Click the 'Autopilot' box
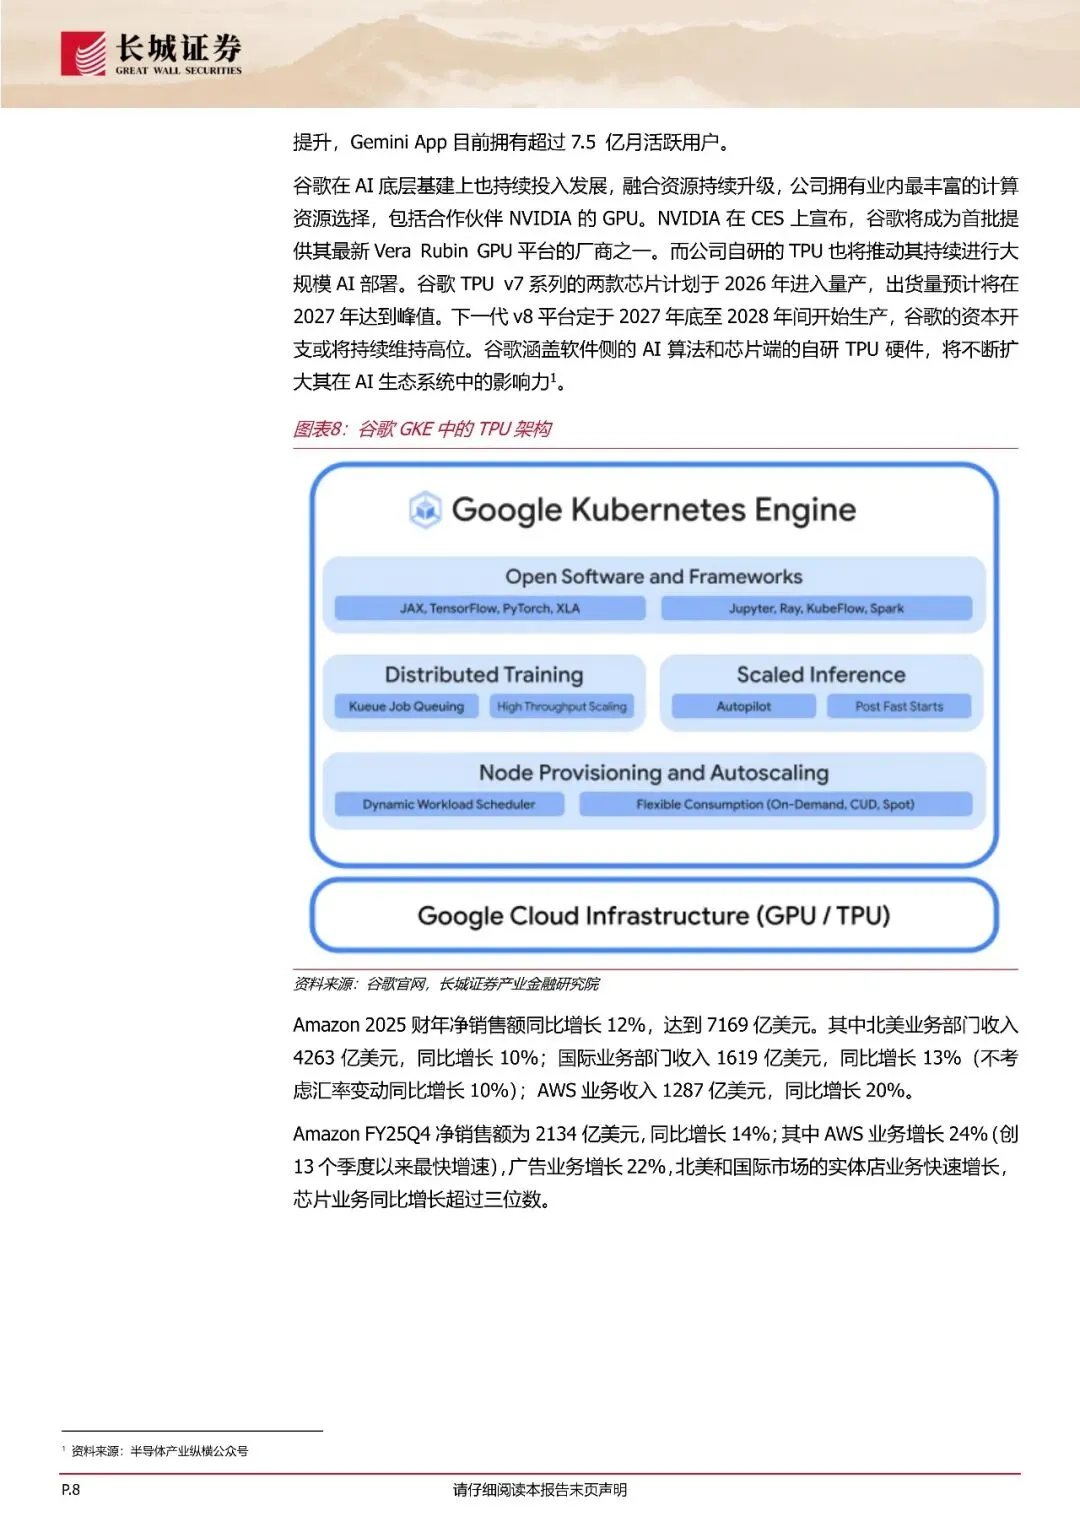1080x1527 pixels. click(x=744, y=706)
